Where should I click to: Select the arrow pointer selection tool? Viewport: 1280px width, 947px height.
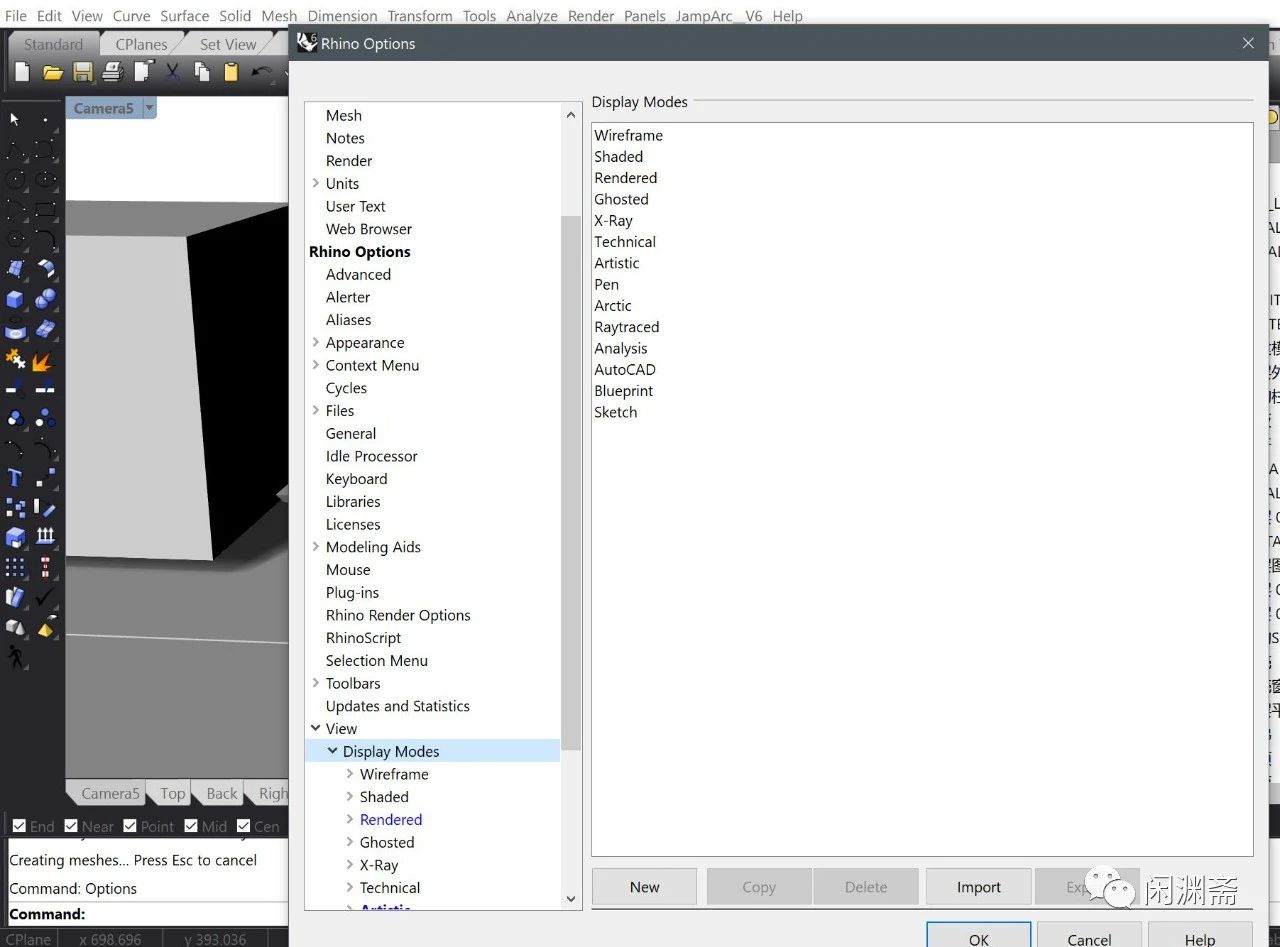pos(15,119)
